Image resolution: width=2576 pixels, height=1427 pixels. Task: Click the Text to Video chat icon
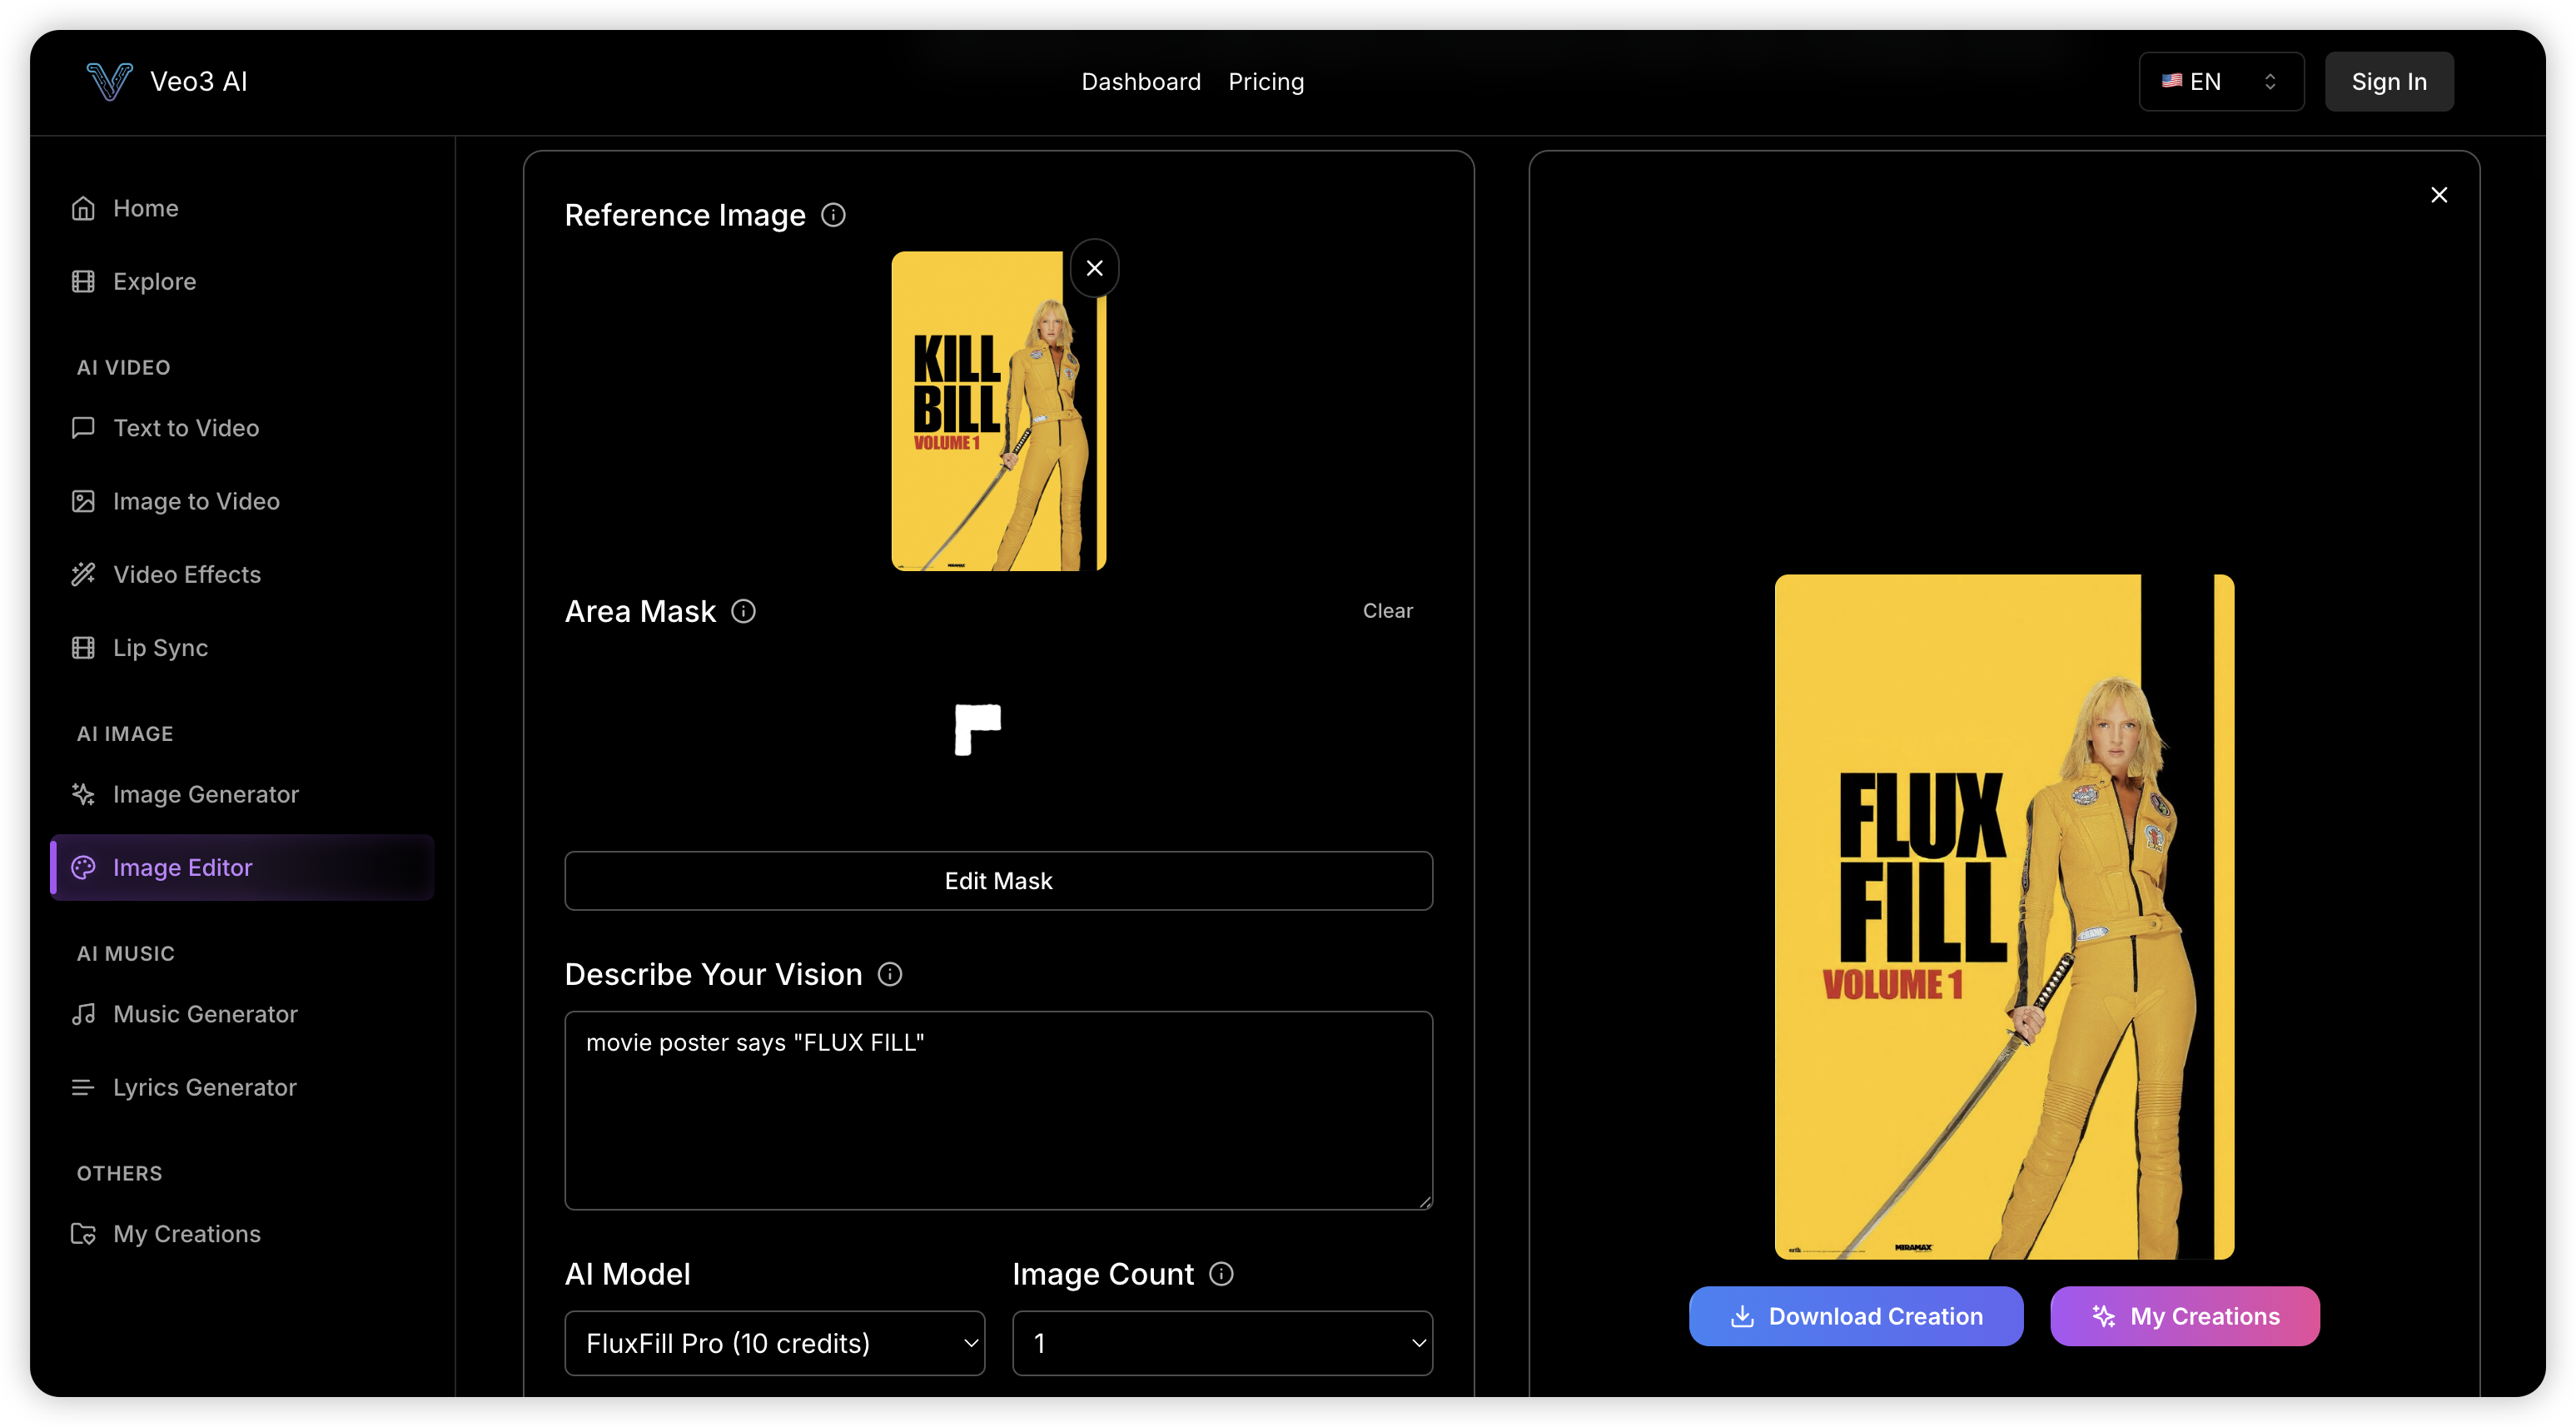(83, 428)
